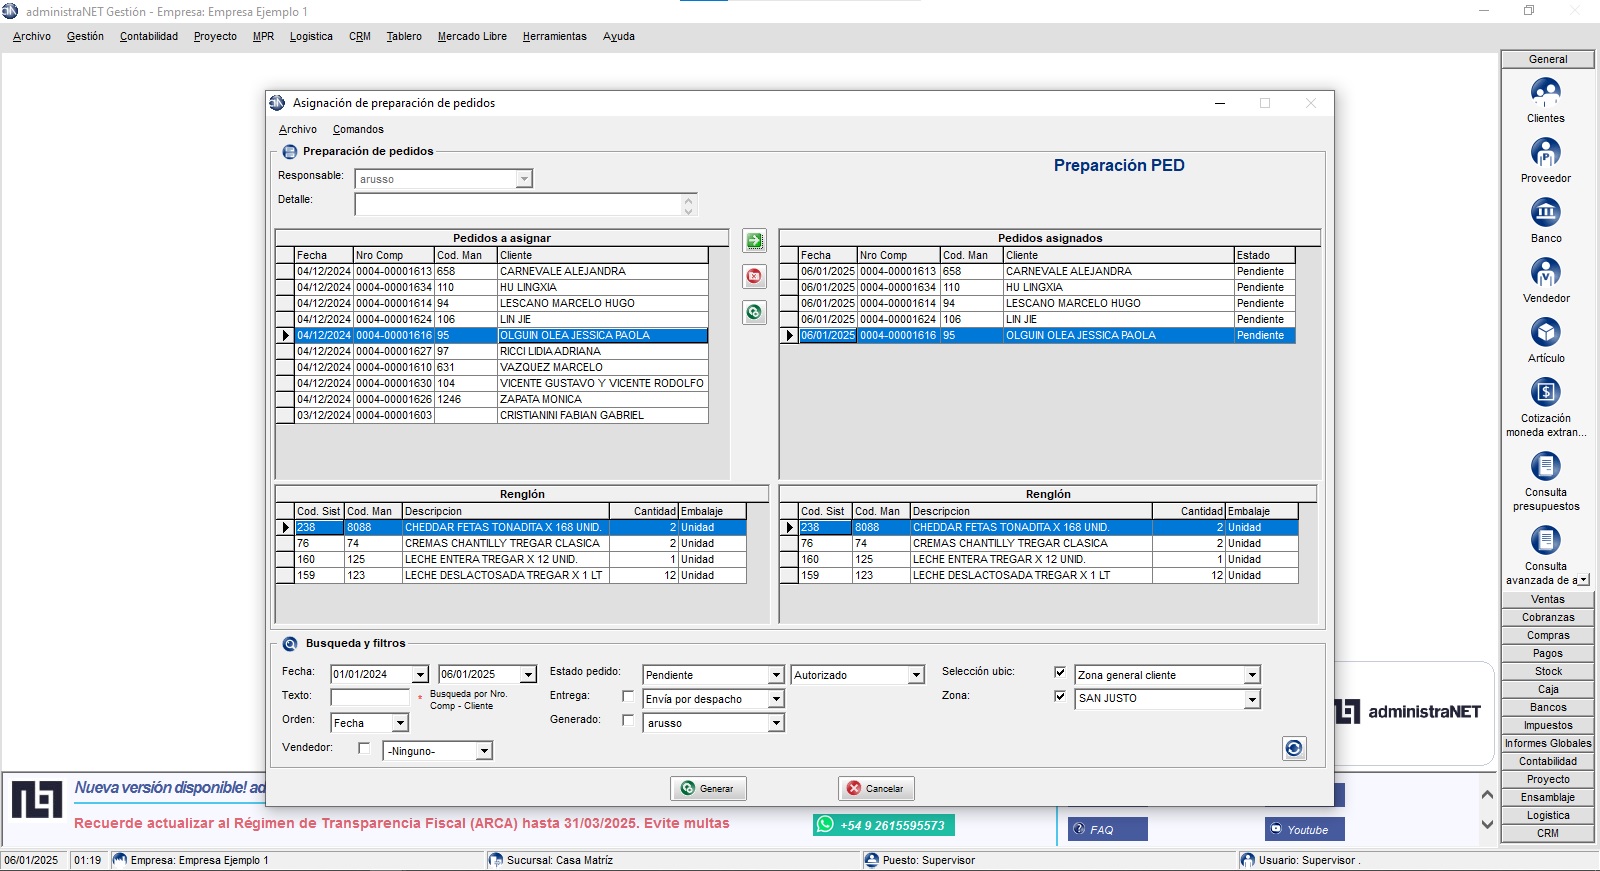Select Stock sidebar section
The image size is (1600, 871).
coord(1548,672)
